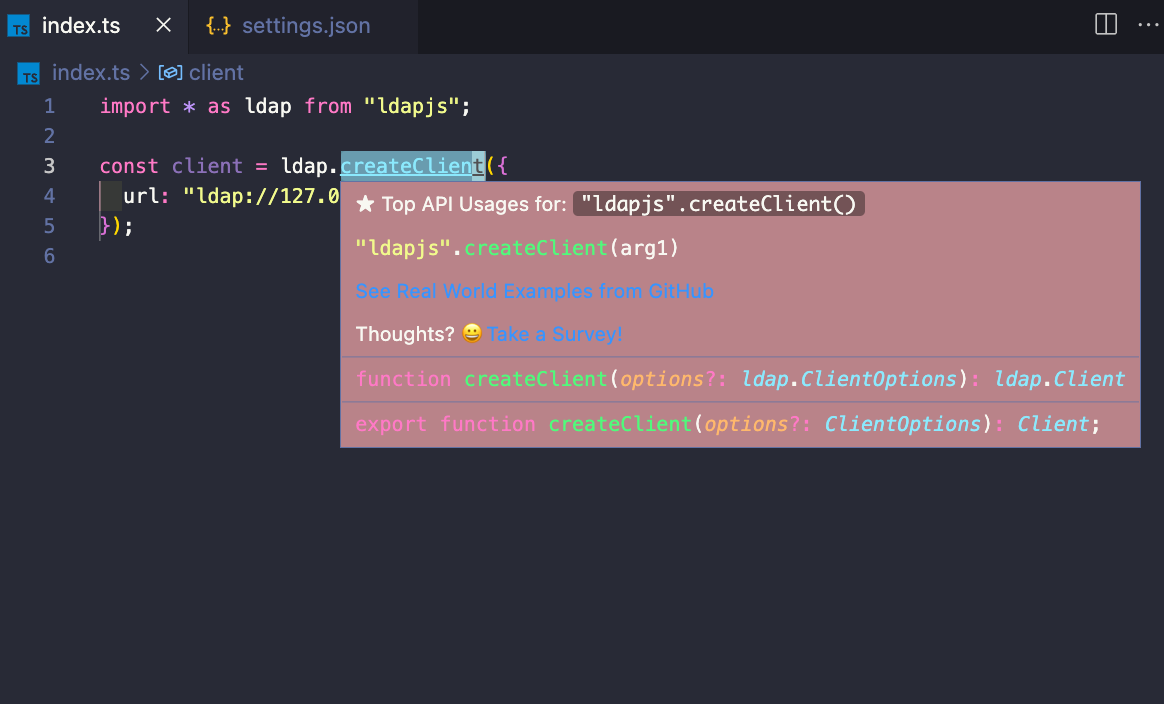Click the index.ts breadcrumb item
Viewport: 1164px width, 704px height.
pyautogui.click(x=90, y=73)
